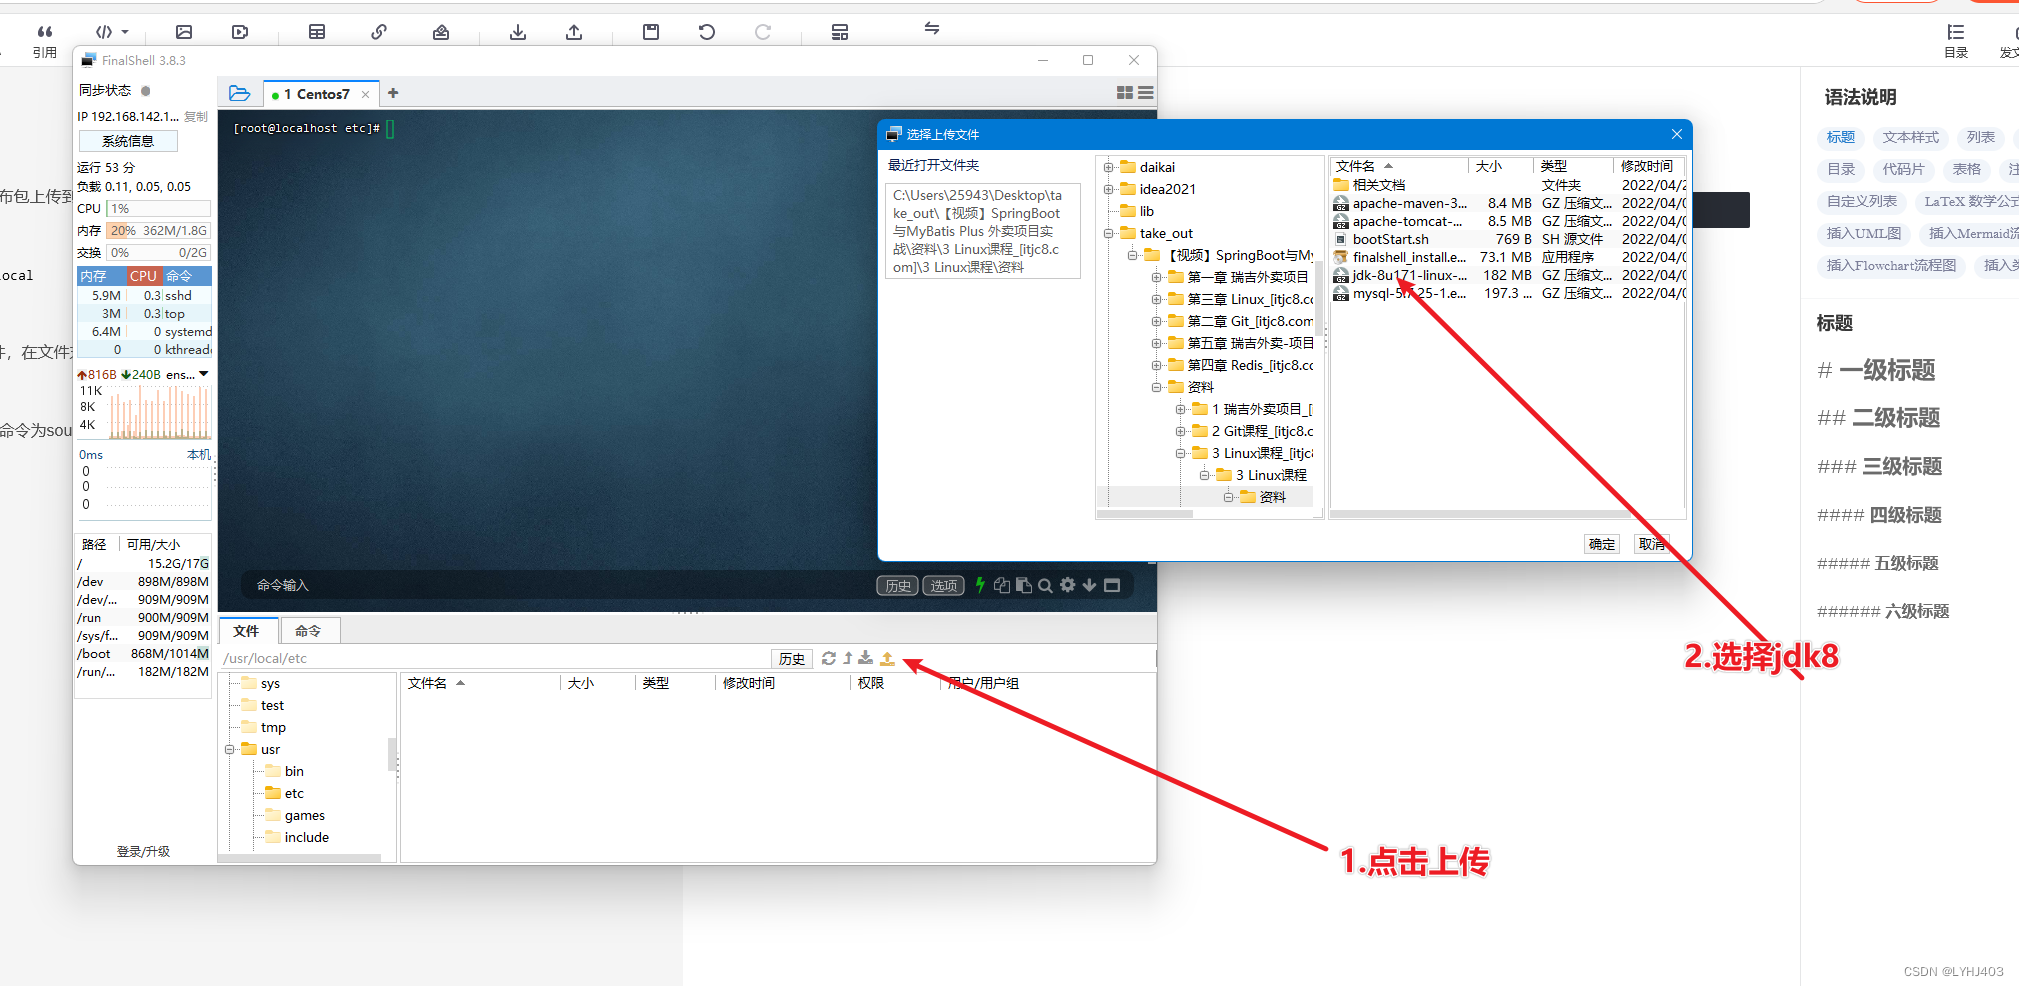Open the 目录 outline icon at top right
The image size is (2019, 986).
pyautogui.click(x=1956, y=41)
